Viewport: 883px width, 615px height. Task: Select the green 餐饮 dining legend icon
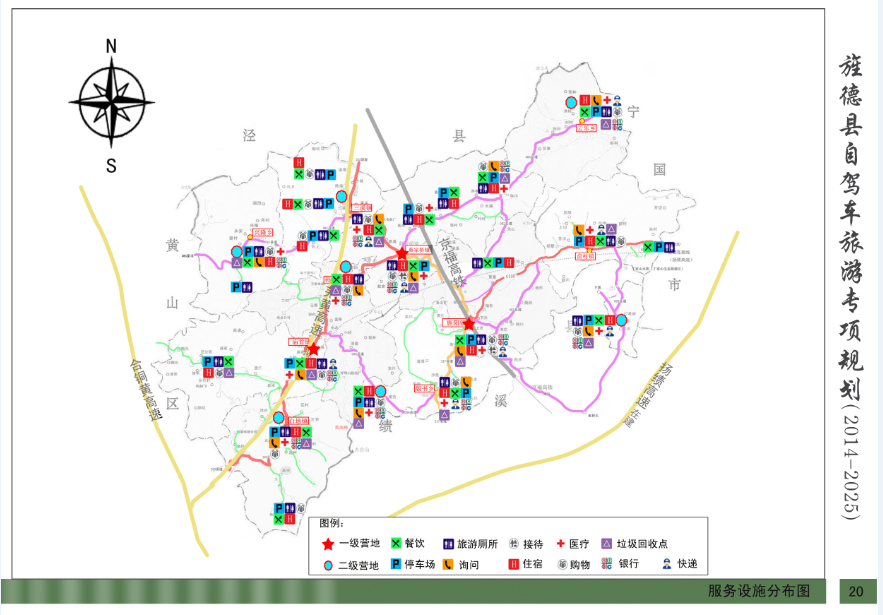(396, 544)
